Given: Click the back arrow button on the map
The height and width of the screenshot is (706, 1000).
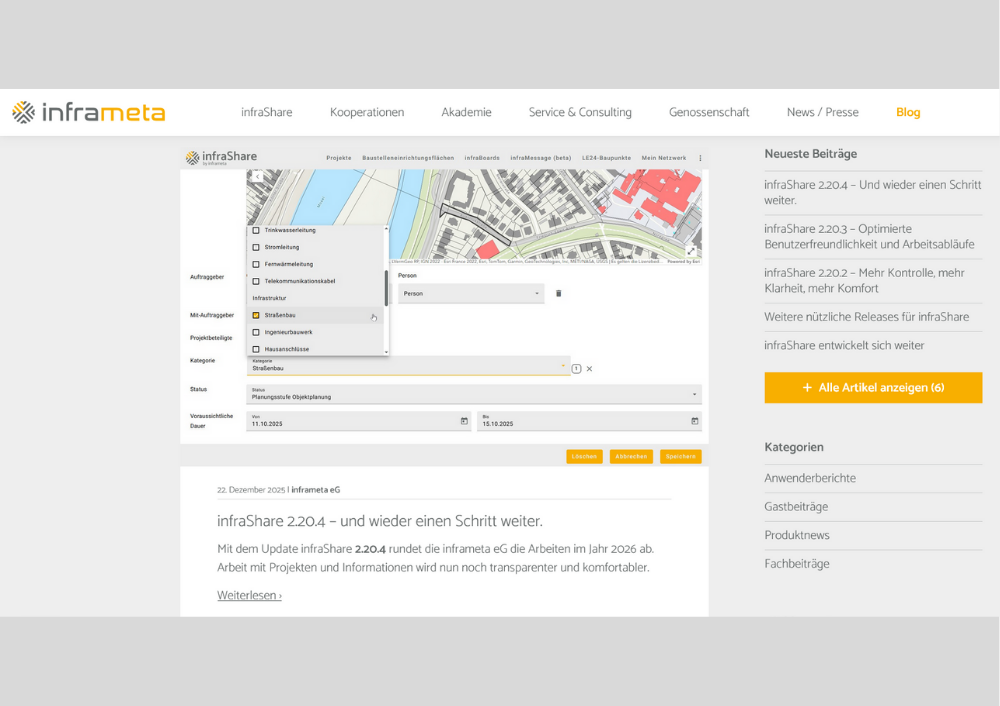Looking at the screenshot, I should [256, 176].
